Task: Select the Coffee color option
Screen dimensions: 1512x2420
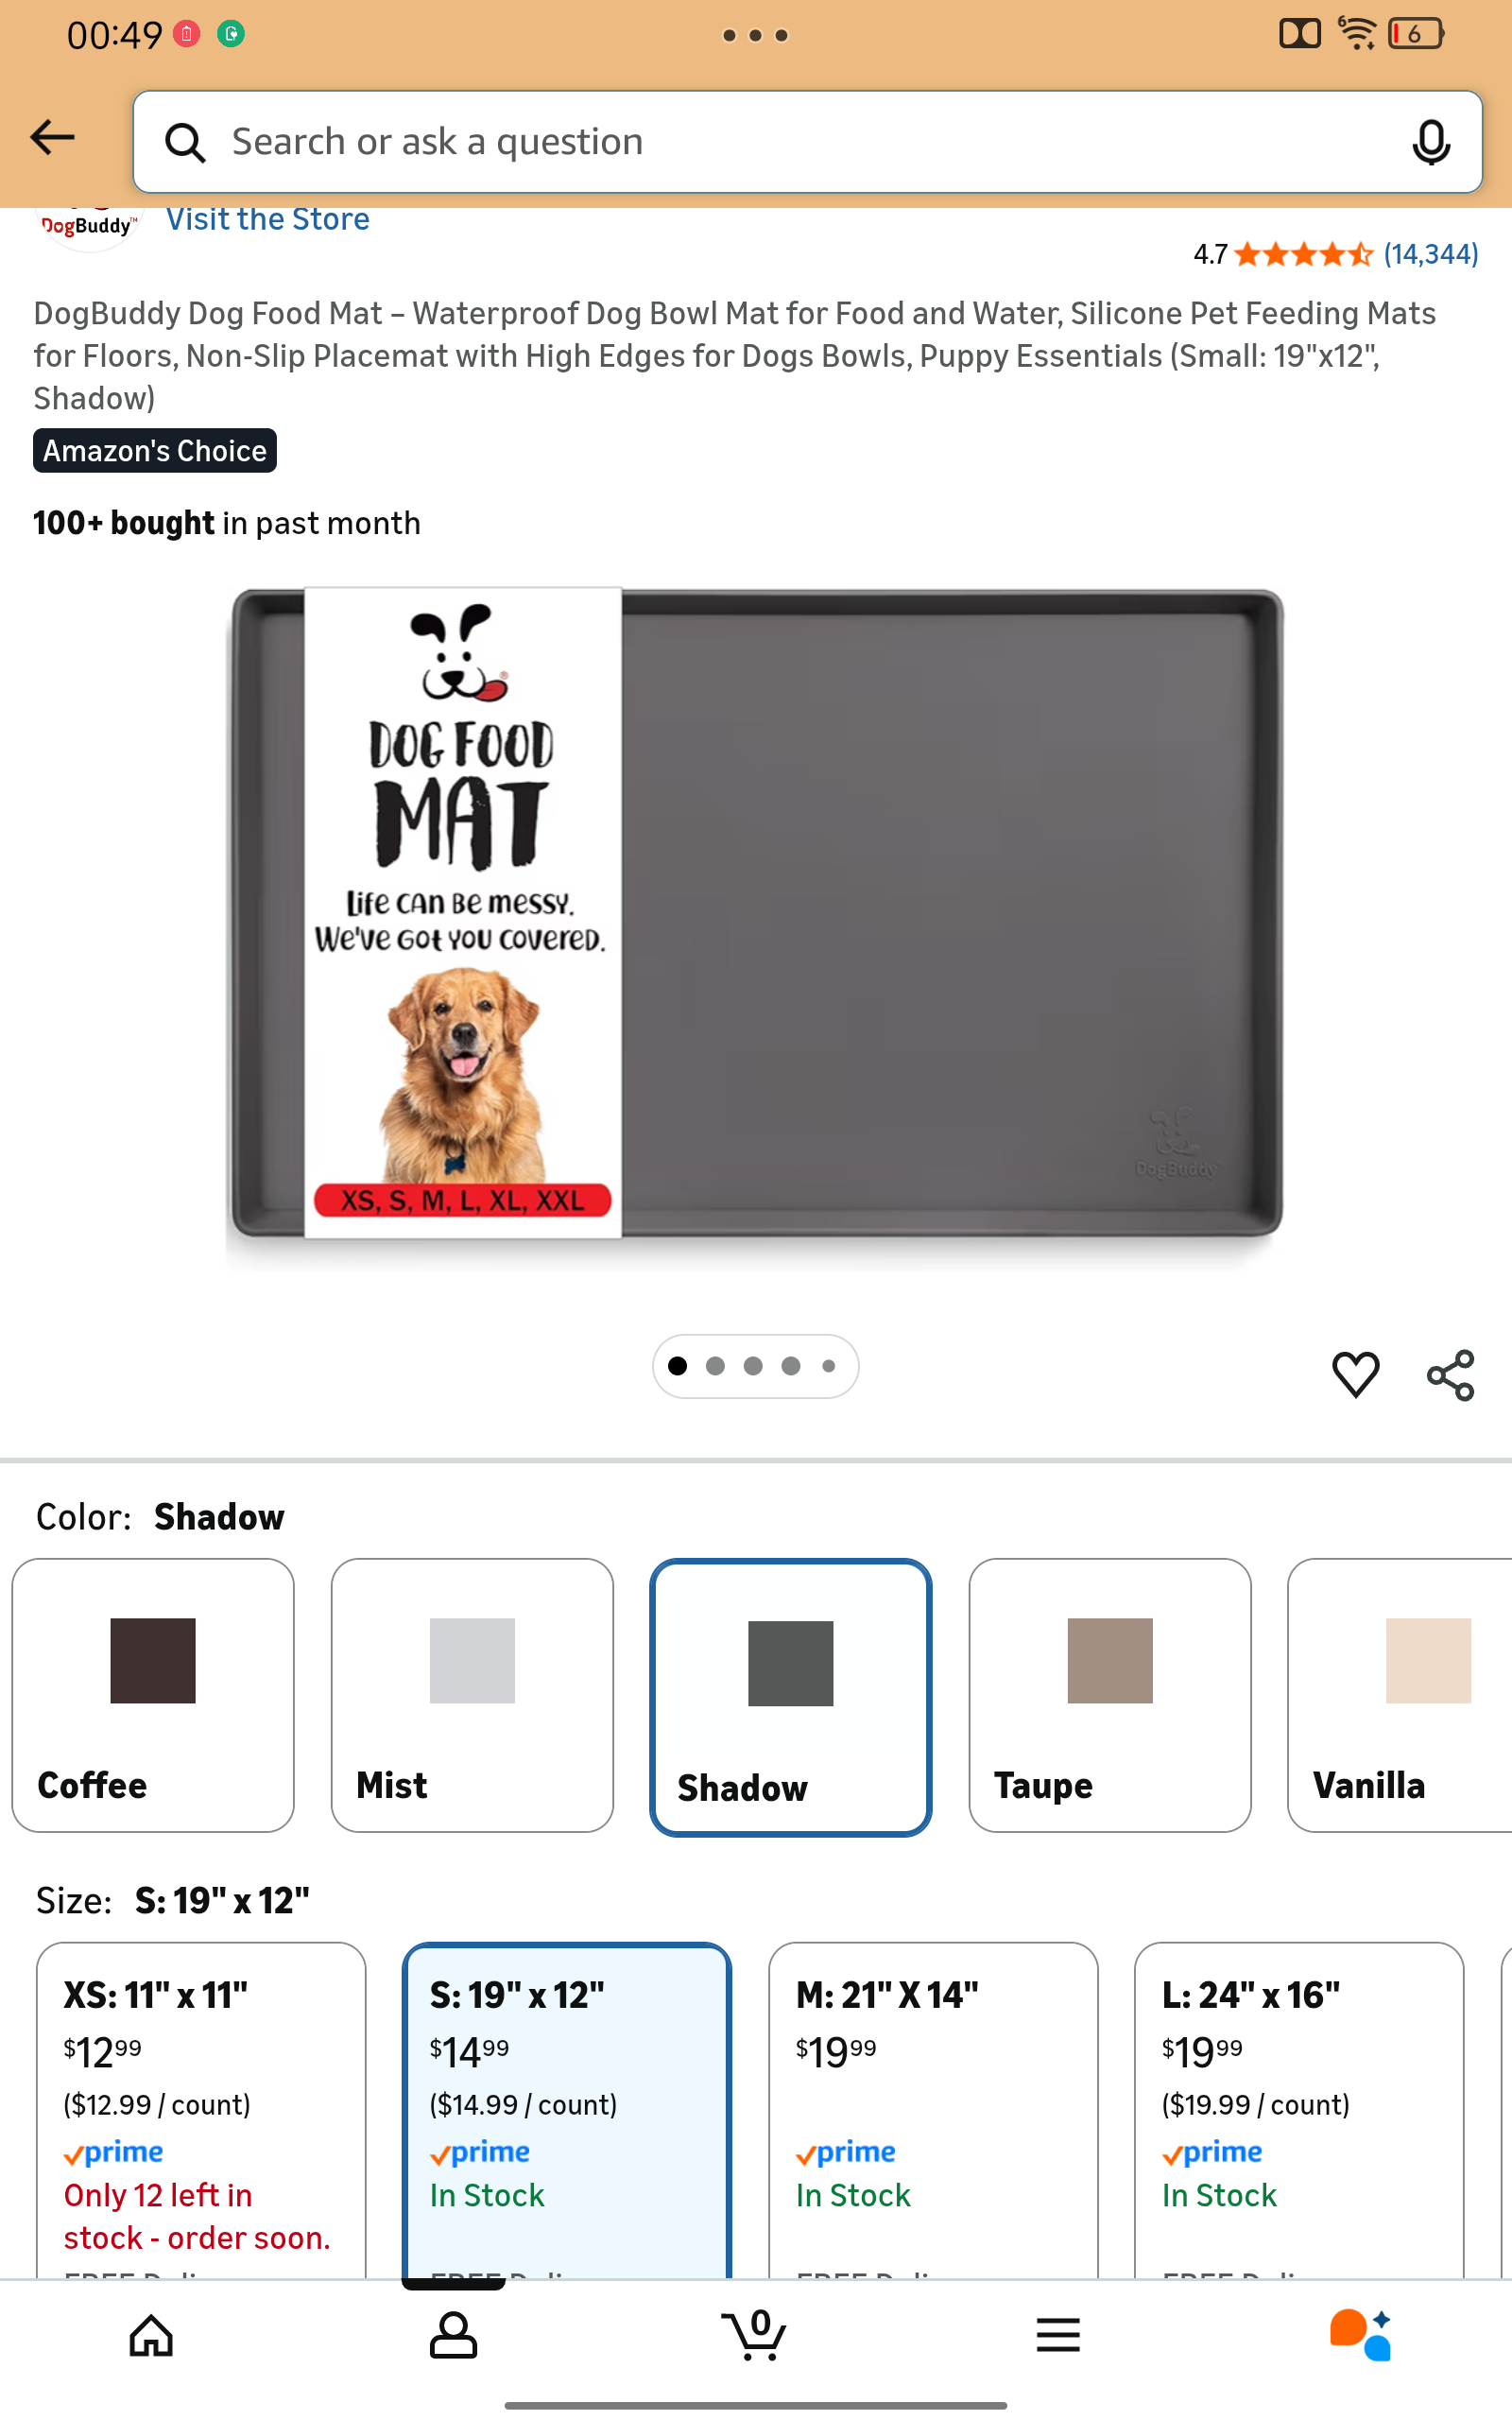Action: 153,1695
